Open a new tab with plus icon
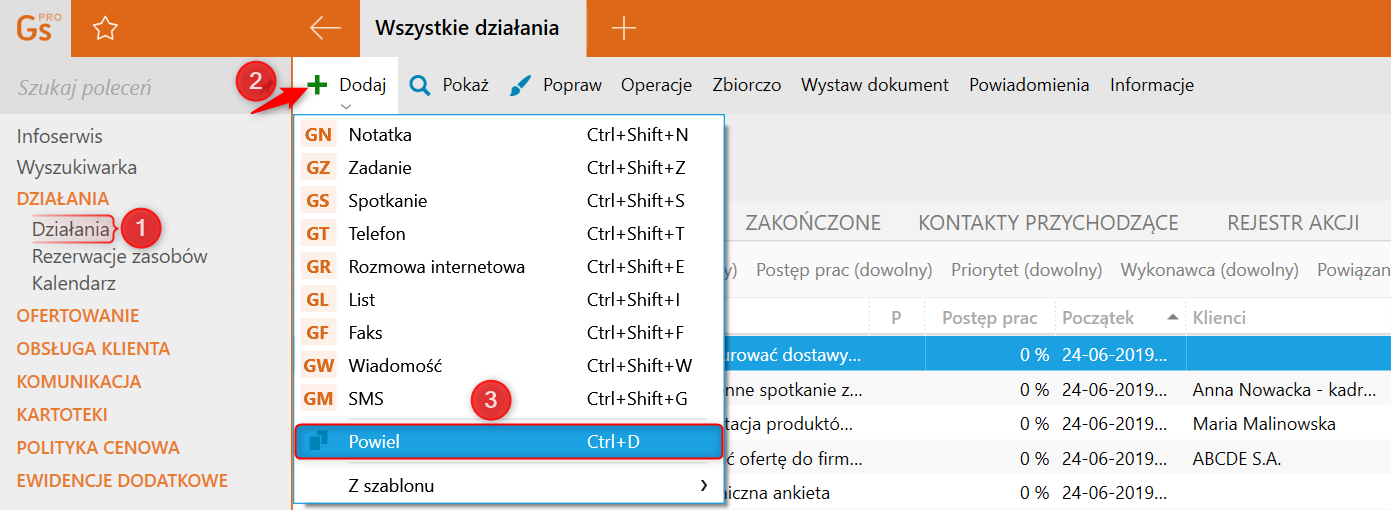The width and height of the screenshot is (1391, 510). pyautogui.click(x=623, y=28)
